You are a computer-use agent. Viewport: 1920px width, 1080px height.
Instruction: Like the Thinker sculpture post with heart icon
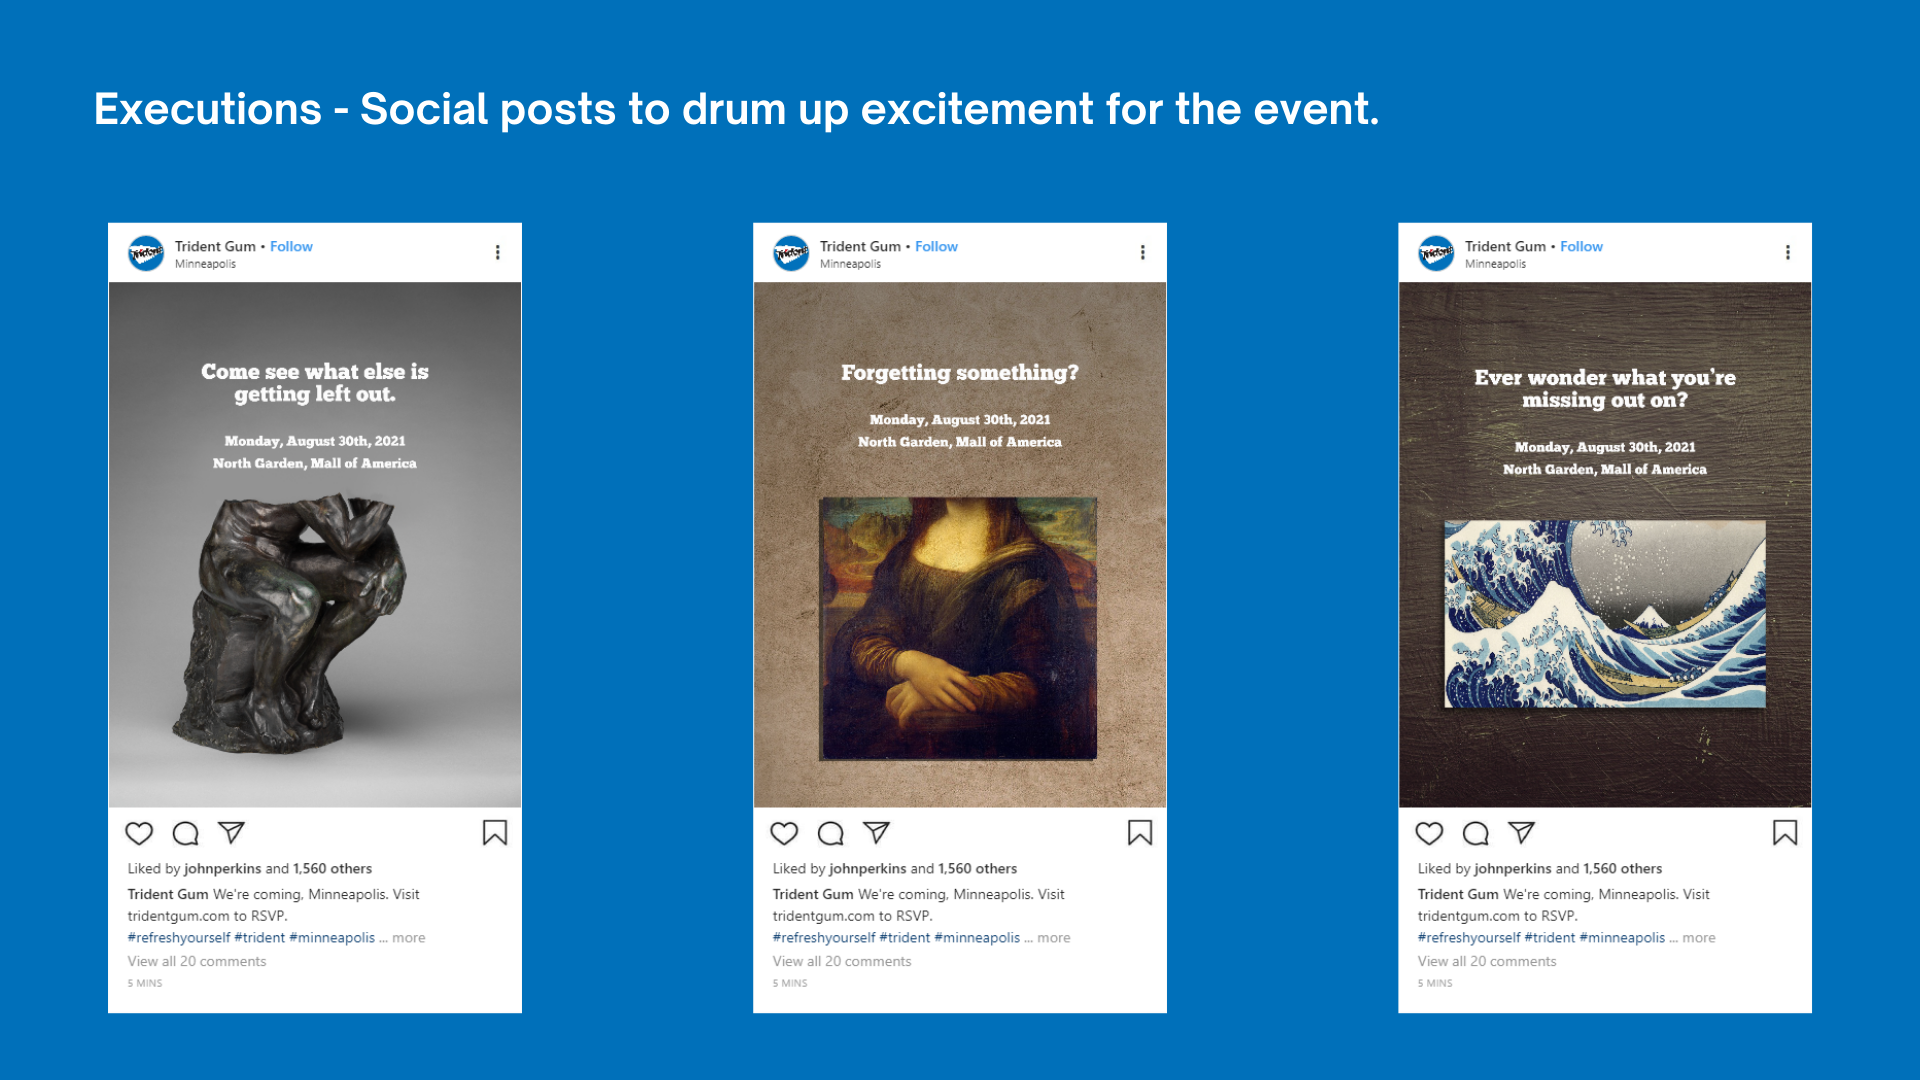tap(139, 833)
